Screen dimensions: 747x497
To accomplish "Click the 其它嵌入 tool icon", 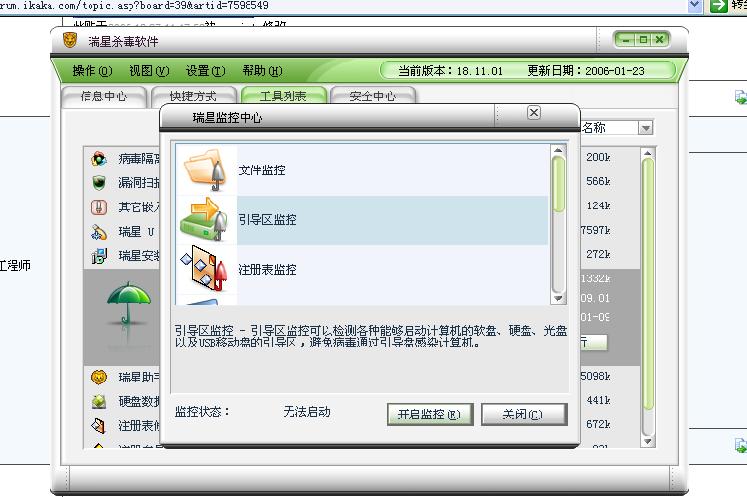I will (99, 207).
